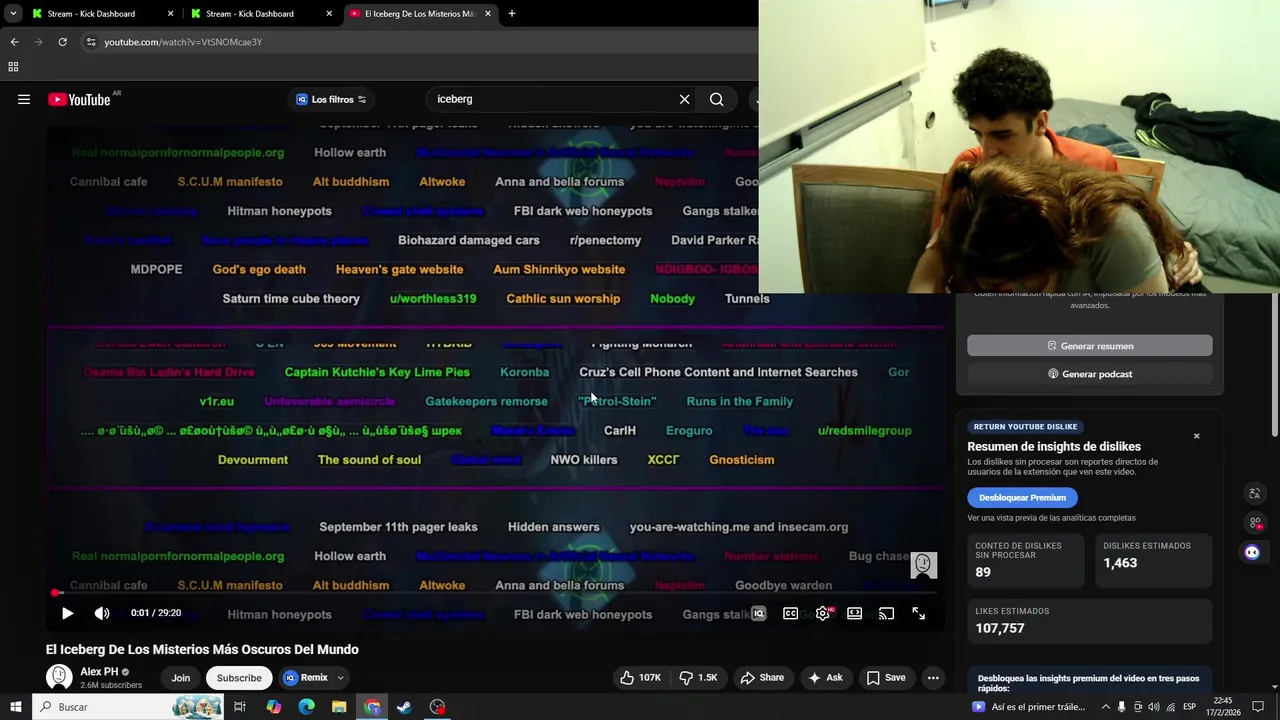Toggle subtitles with the CC button
This screenshot has height=720, width=1280.
790,613
